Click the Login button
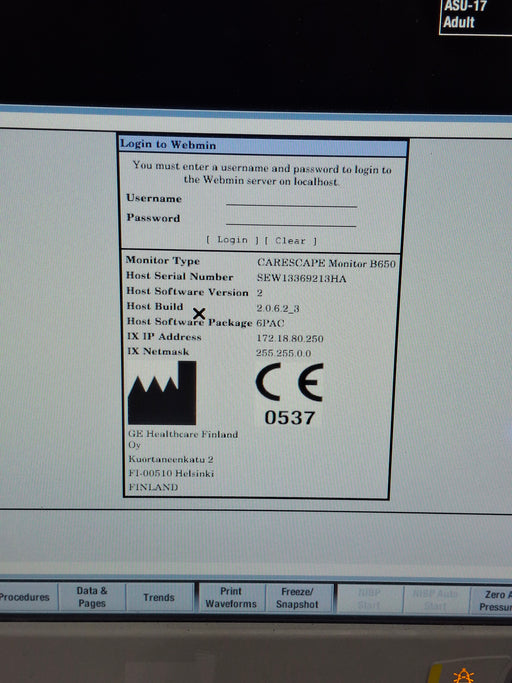This screenshot has width=512, height=683. pos(232,240)
